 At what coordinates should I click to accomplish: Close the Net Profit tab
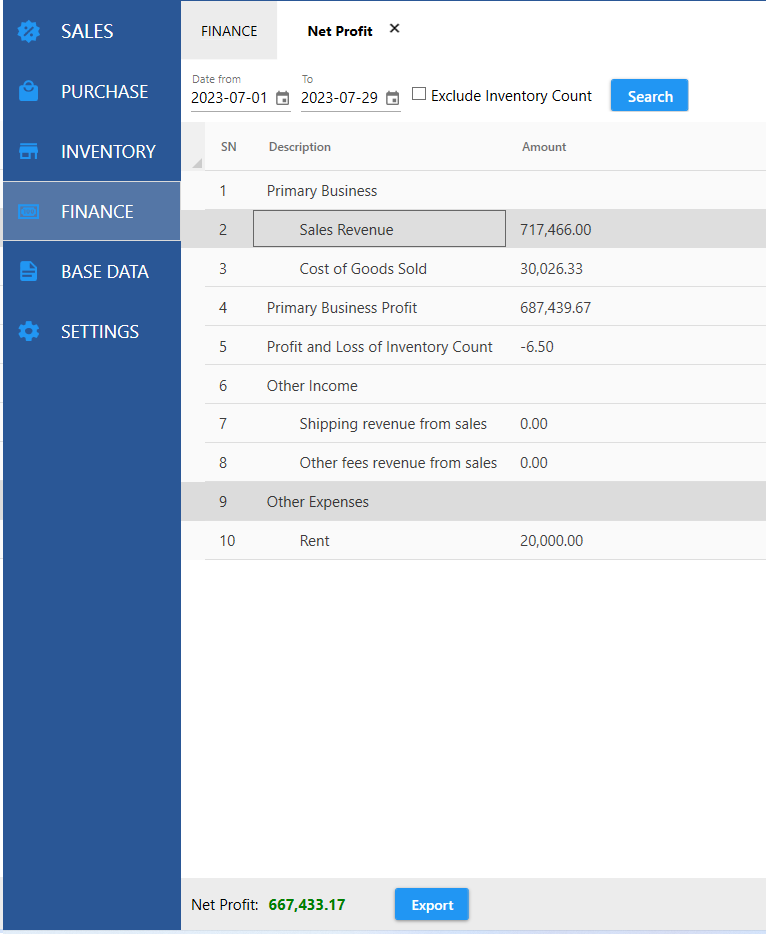click(394, 29)
